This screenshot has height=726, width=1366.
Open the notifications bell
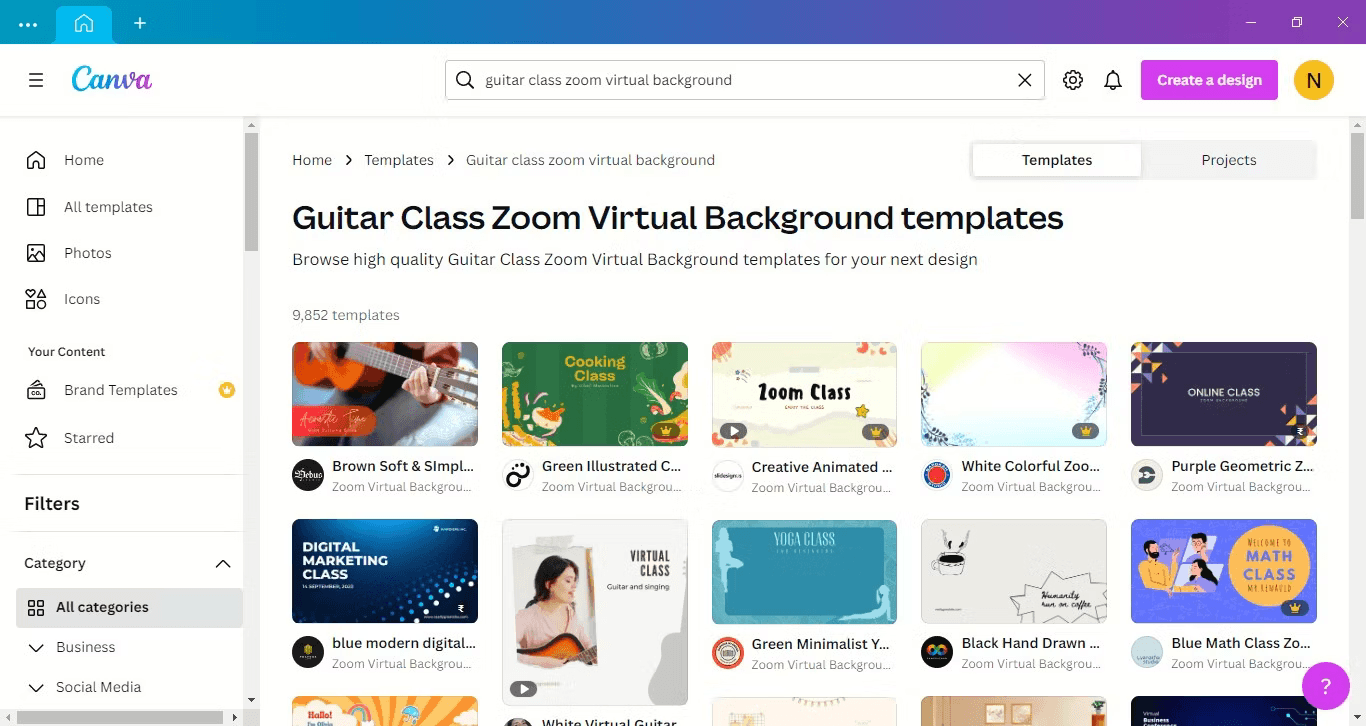tap(1113, 80)
